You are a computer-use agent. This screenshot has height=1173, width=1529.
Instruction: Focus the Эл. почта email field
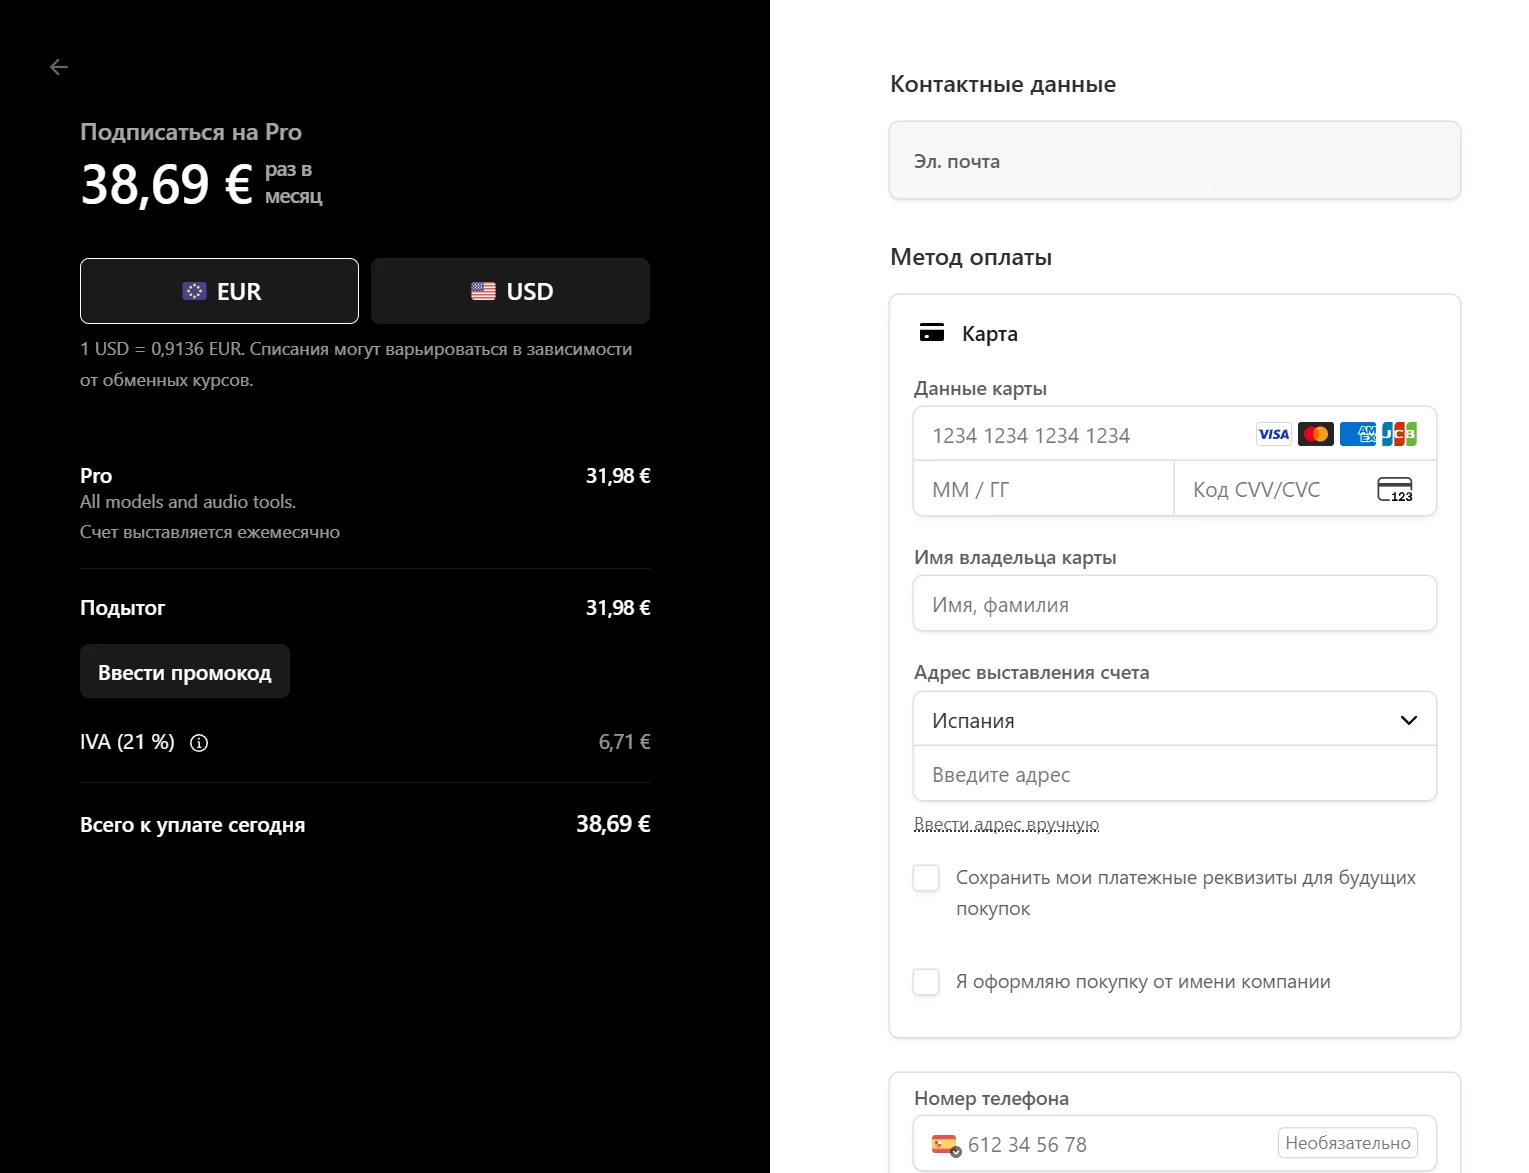pos(1175,161)
